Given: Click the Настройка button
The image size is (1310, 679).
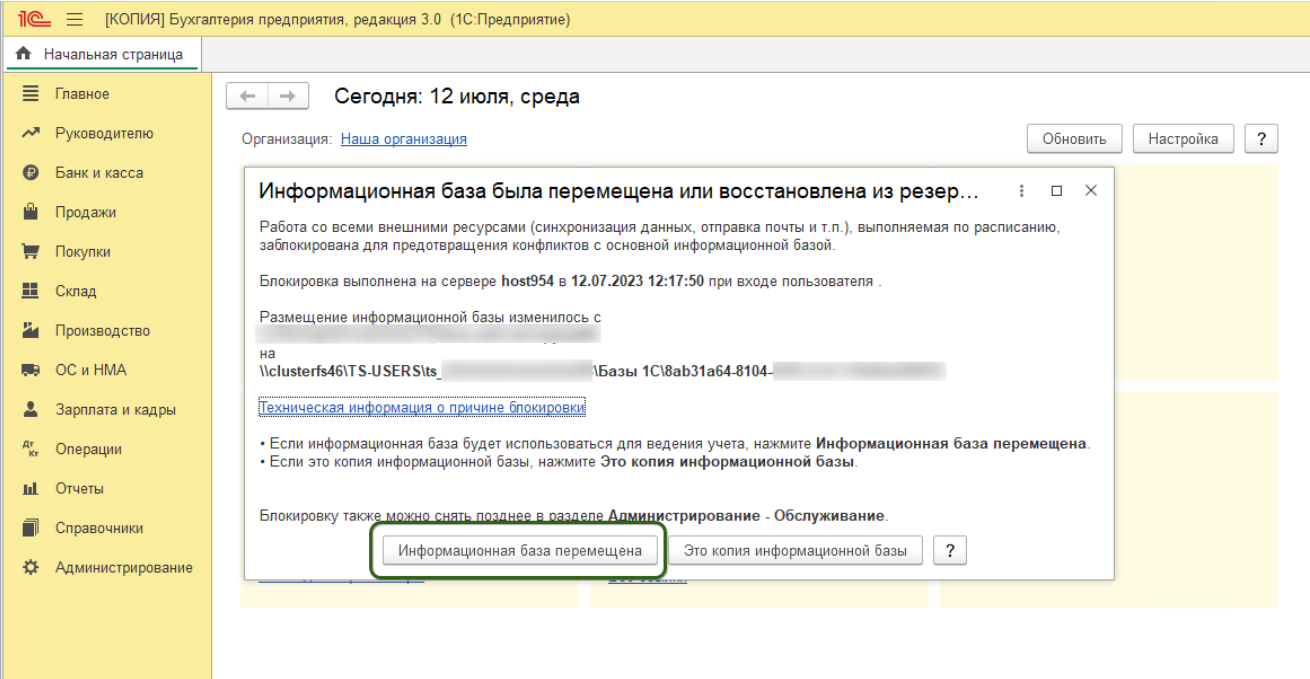Looking at the screenshot, I should 1183,139.
